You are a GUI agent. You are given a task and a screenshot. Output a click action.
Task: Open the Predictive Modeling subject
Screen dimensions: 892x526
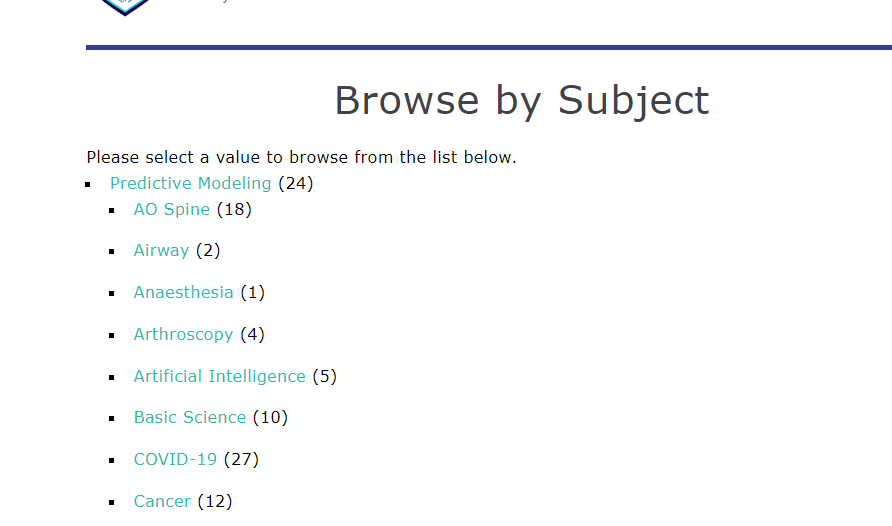pyautogui.click(x=191, y=183)
